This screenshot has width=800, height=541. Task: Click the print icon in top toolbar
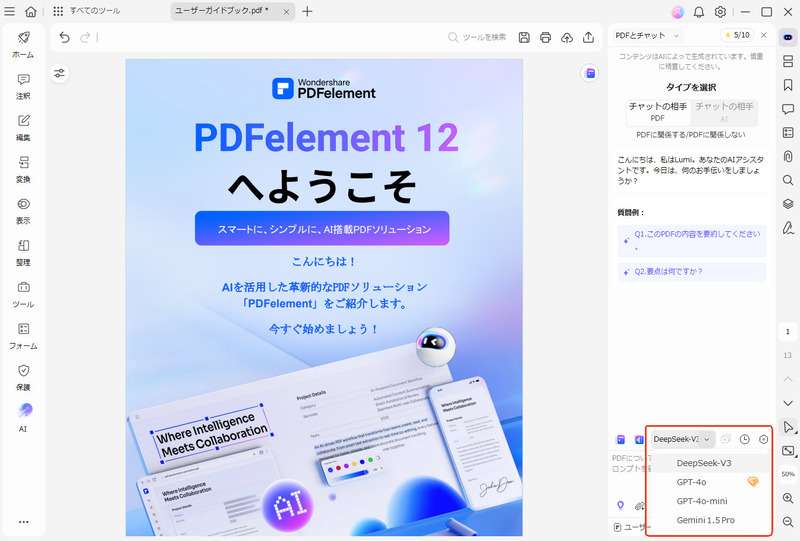coord(545,38)
